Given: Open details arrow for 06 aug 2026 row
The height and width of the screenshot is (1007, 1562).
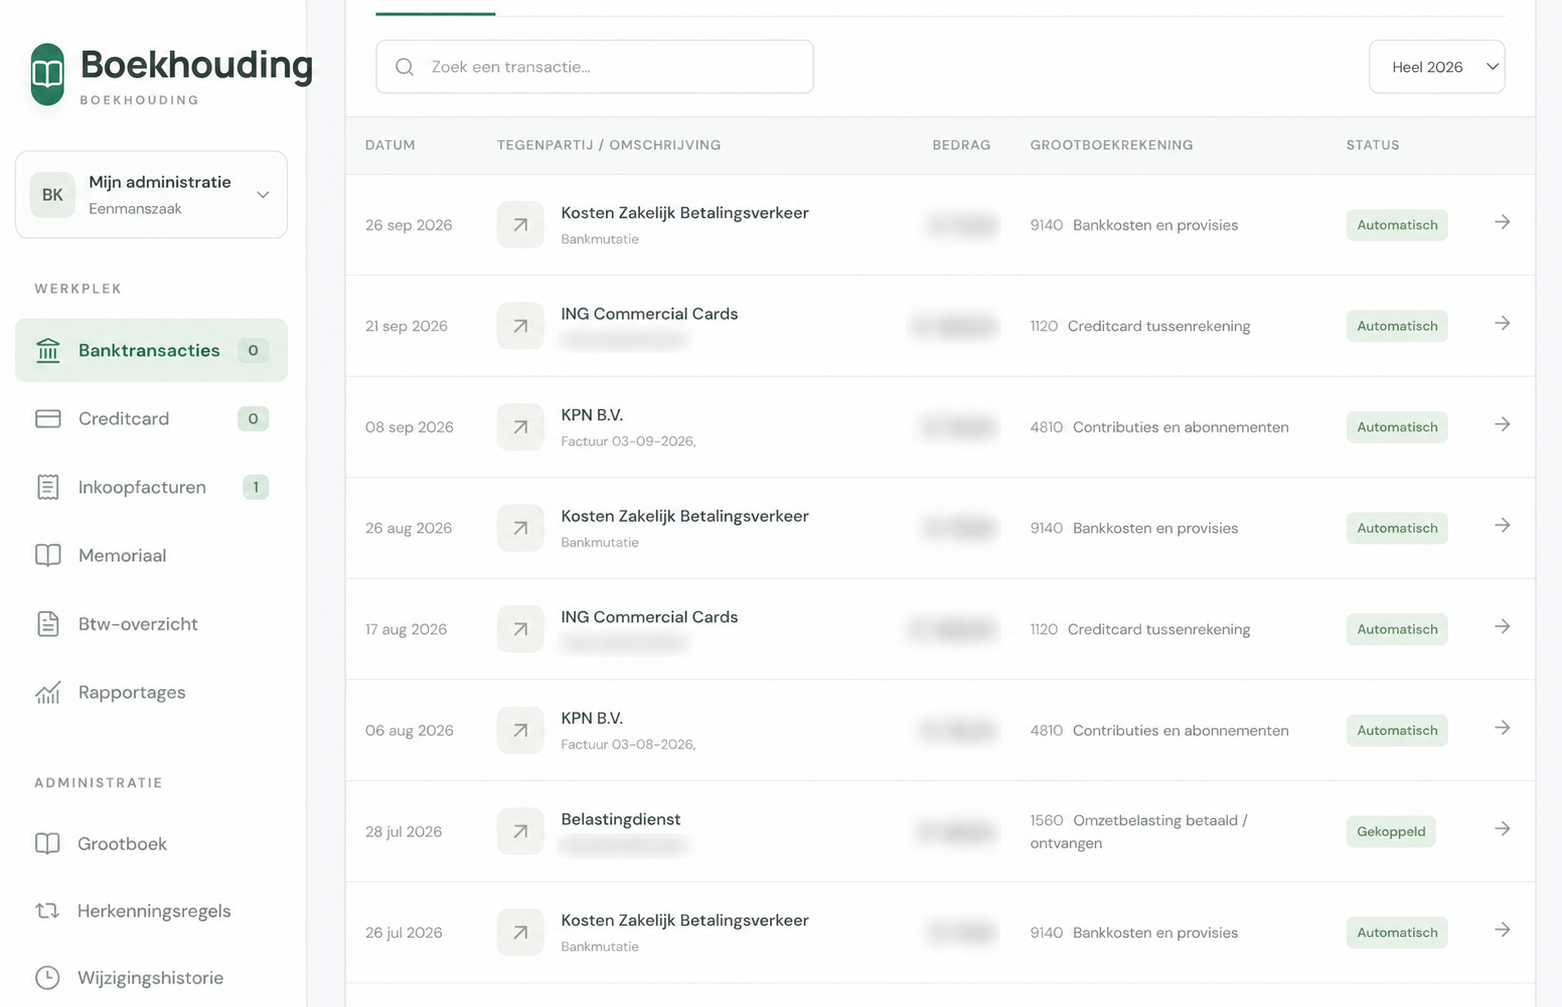Looking at the screenshot, I should (x=1502, y=727).
